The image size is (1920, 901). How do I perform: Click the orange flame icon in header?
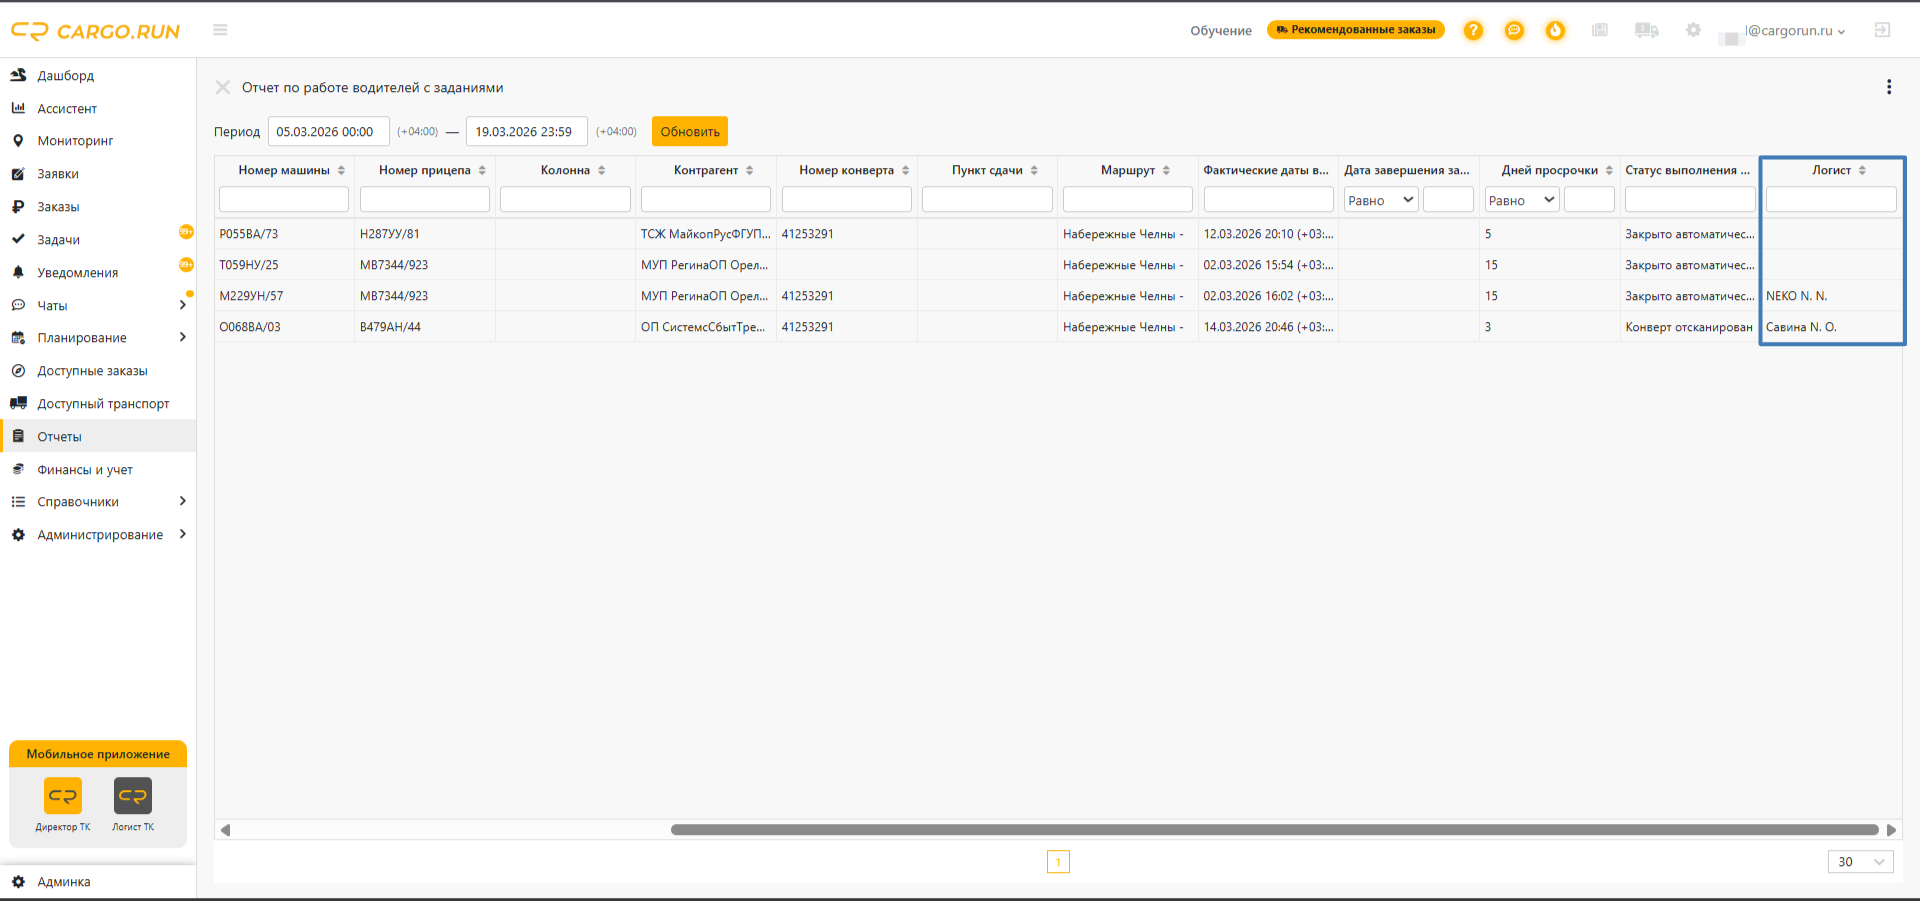click(1555, 31)
